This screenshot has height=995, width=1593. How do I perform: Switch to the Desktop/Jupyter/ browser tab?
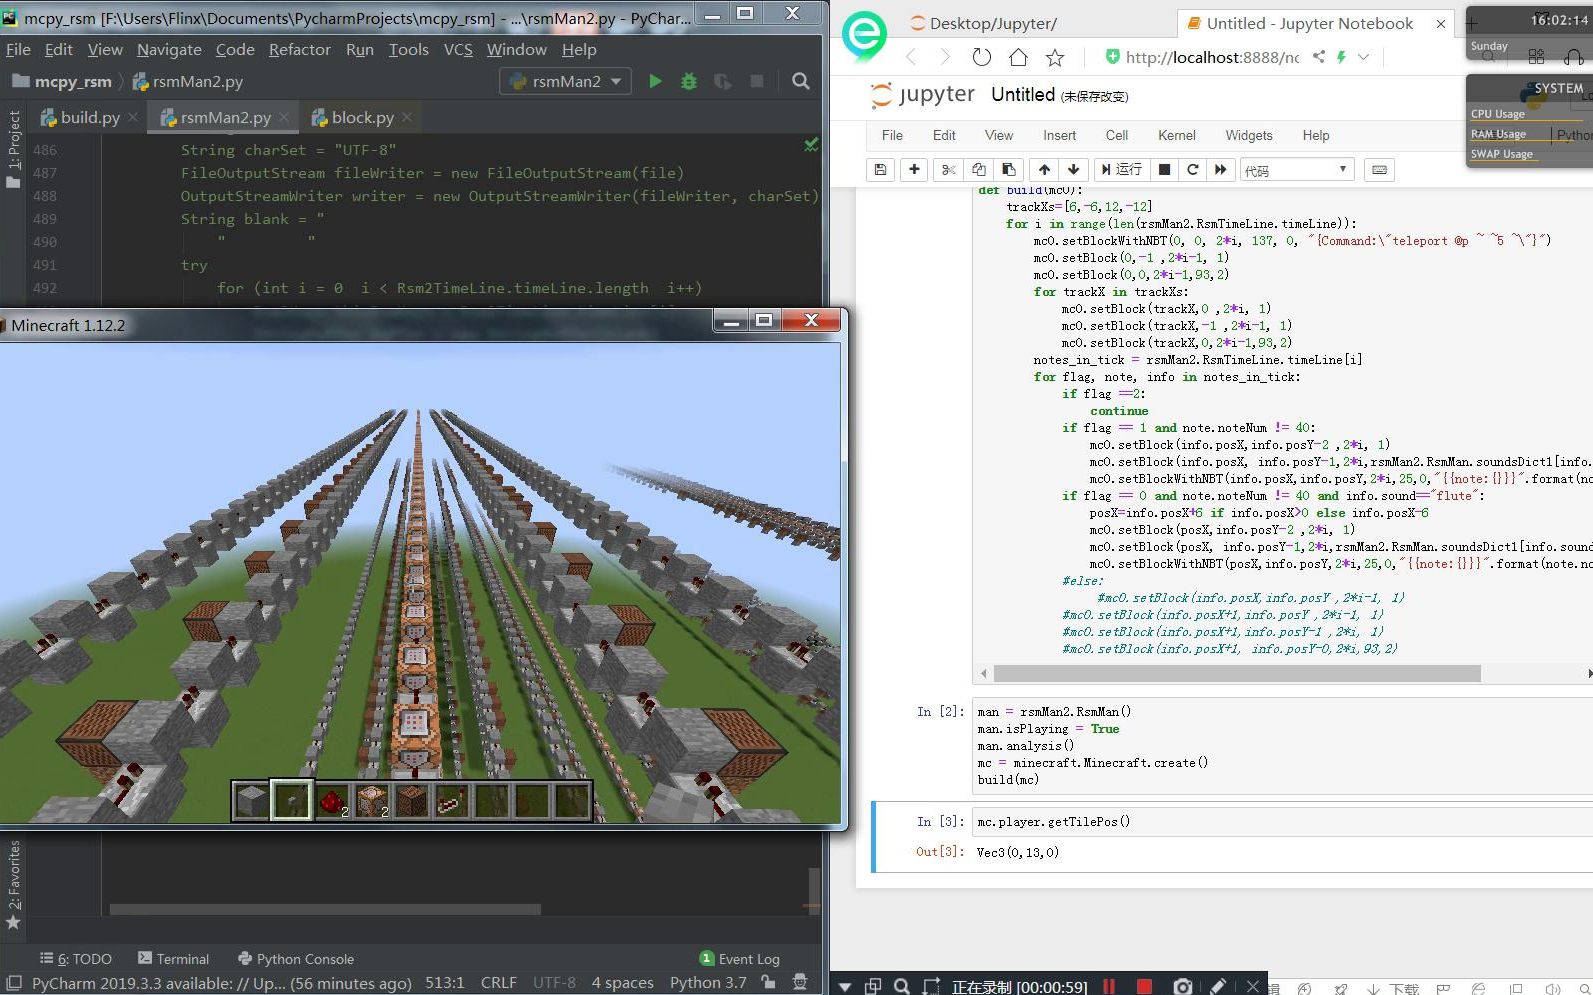click(x=992, y=23)
